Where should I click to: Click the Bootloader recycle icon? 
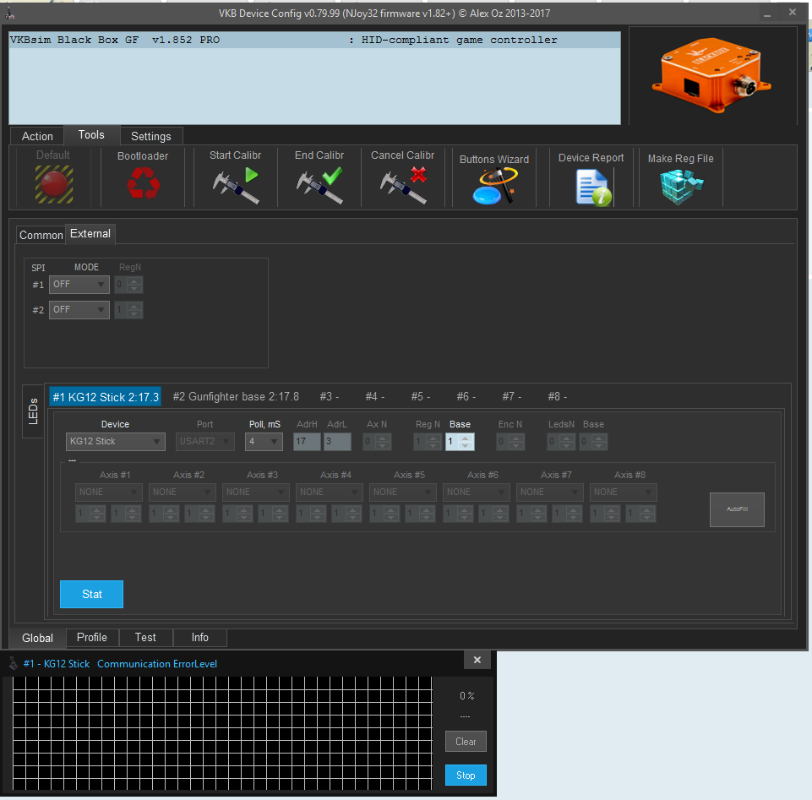142,183
